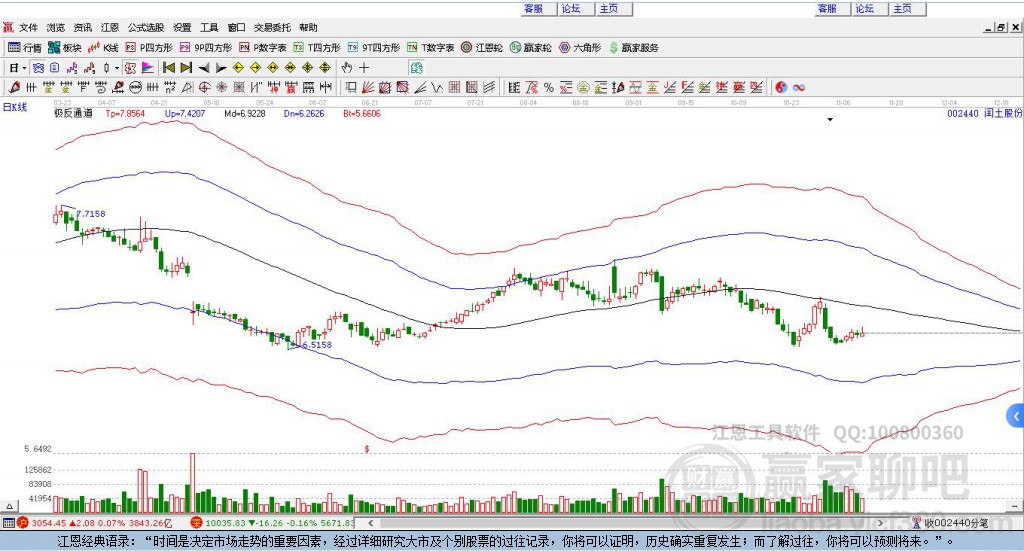
Task: Click the left 主页 link
Action: tap(609, 8)
